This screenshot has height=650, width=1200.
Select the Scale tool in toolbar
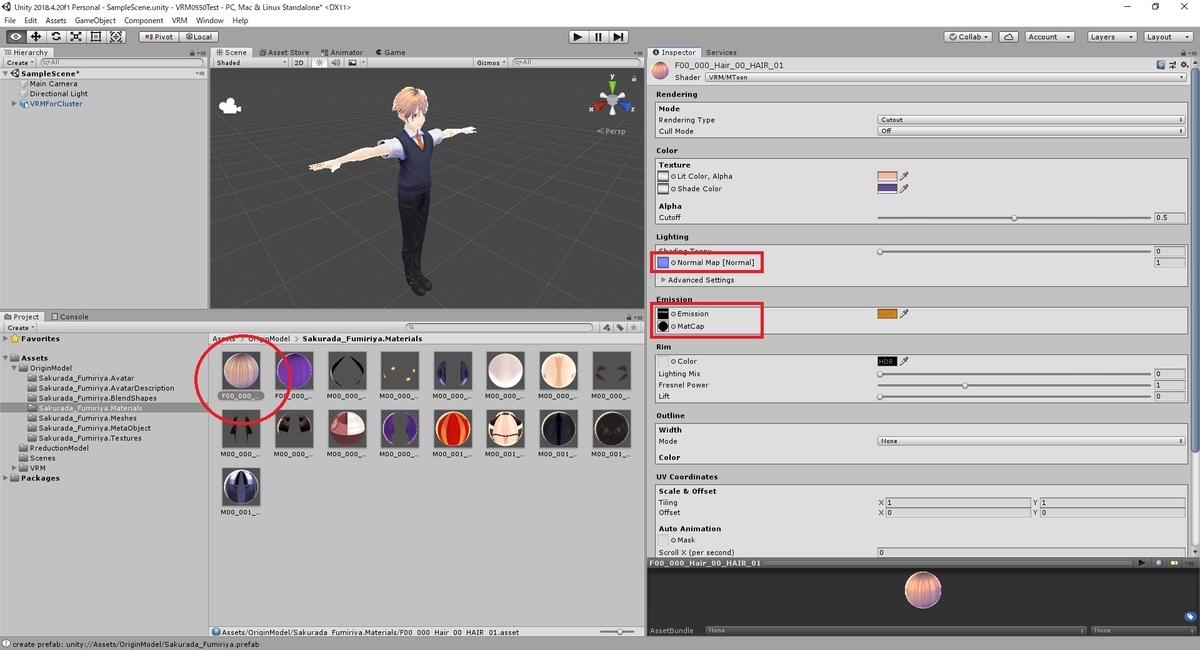(x=76, y=37)
